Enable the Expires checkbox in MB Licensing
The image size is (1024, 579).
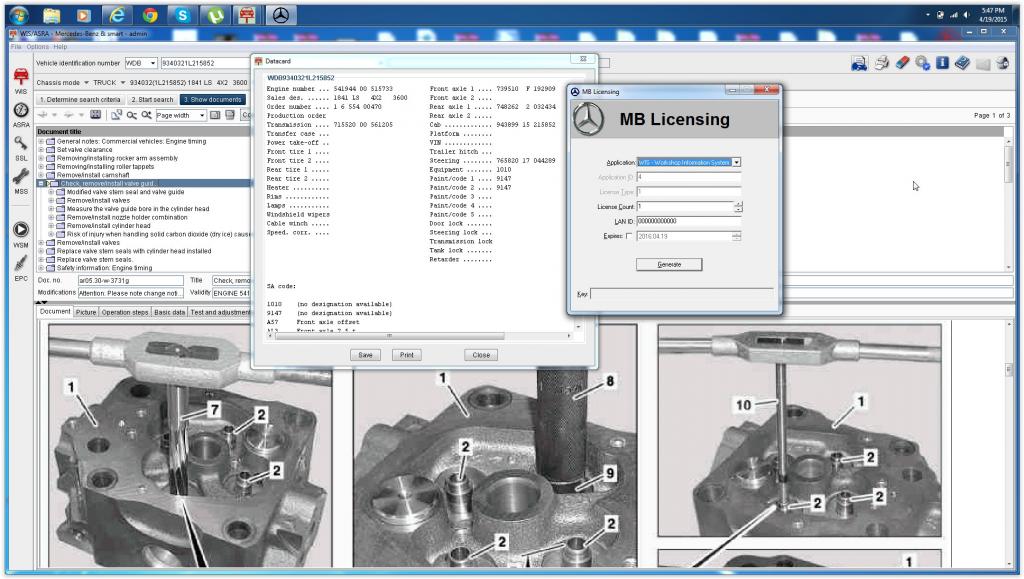click(628, 236)
